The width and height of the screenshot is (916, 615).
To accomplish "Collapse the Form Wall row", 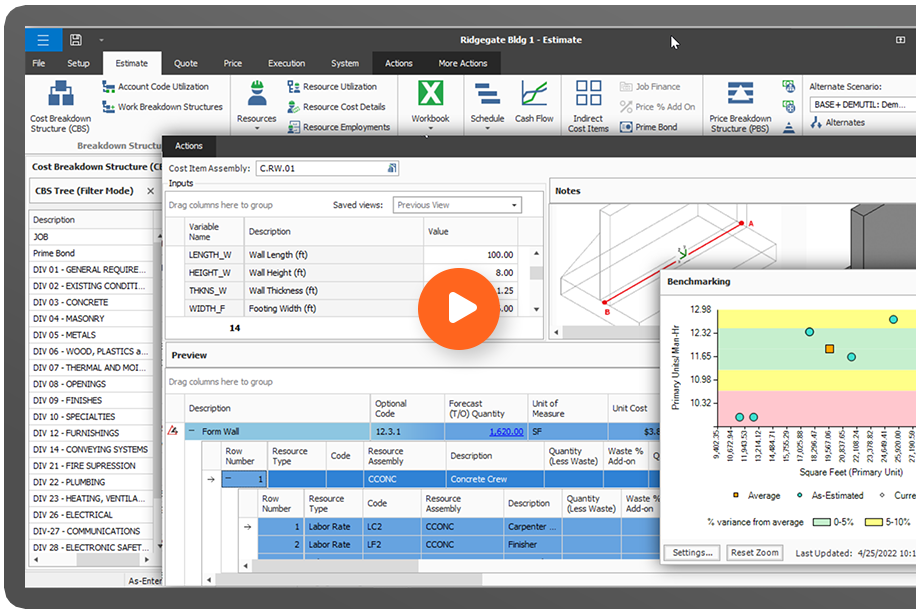I will coord(191,431).
